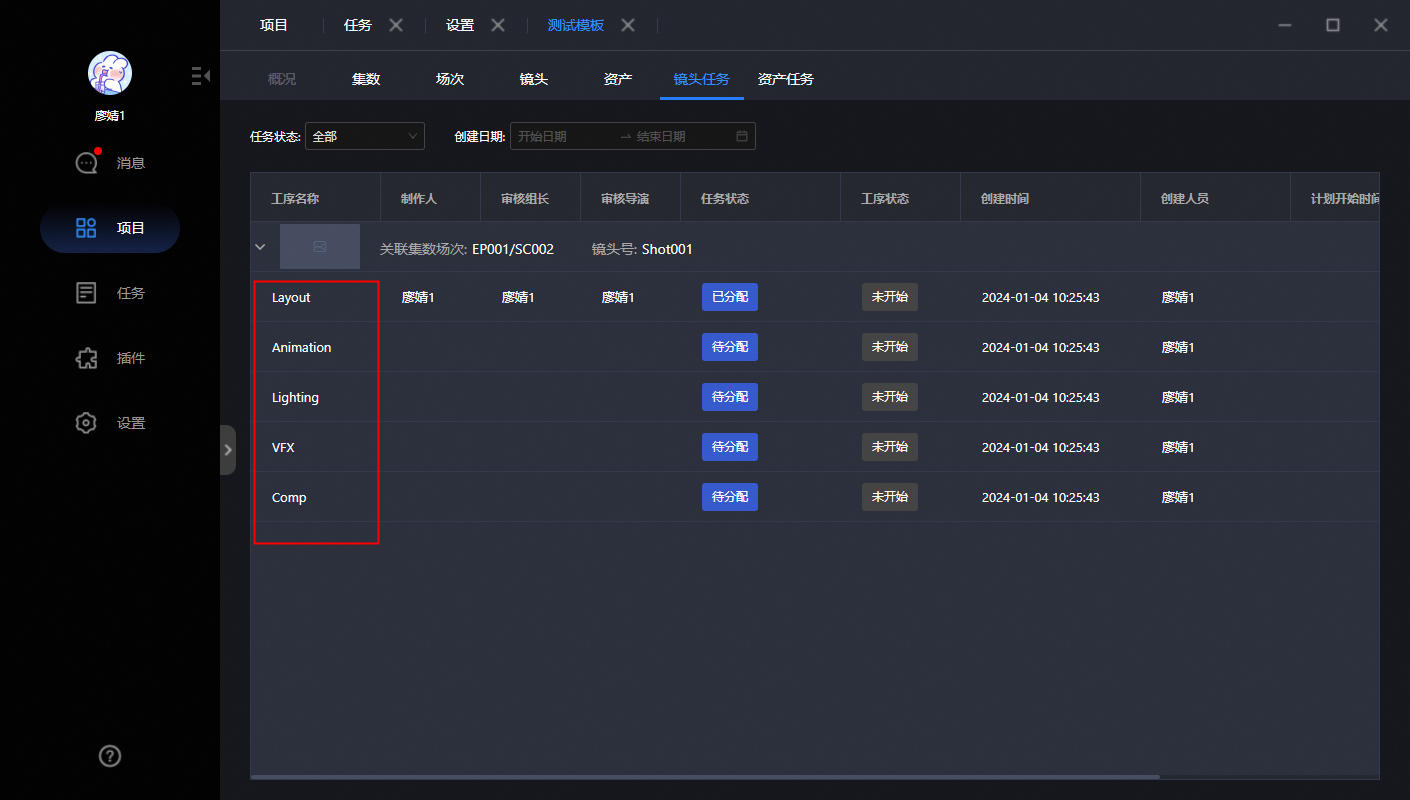The image size is (1410, 800).
Task: Select the VFX process name
Action: (x=283, y=447)
